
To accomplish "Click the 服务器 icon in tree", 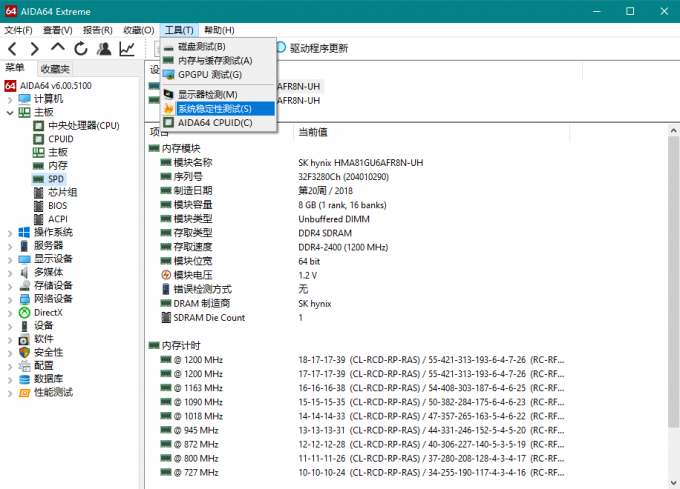I will (x=24, y=246).
